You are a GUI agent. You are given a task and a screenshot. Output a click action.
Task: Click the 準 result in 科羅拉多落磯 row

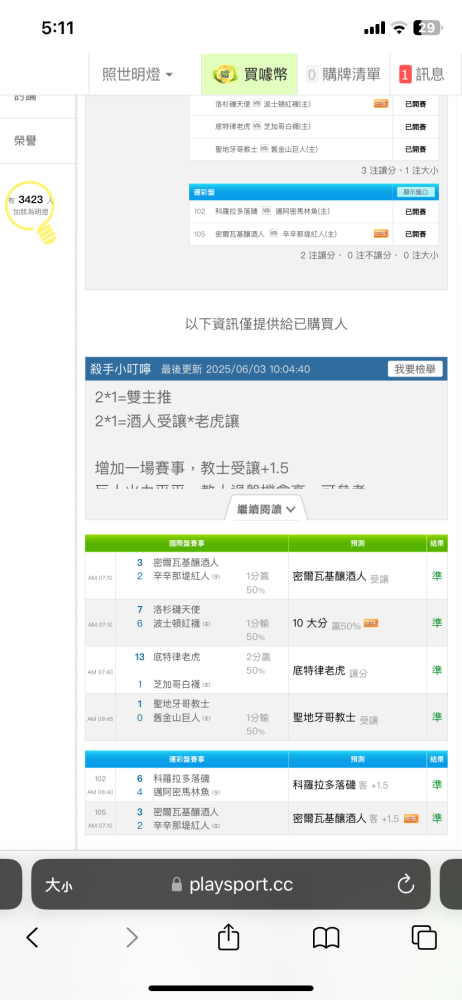tap(437, 784)
